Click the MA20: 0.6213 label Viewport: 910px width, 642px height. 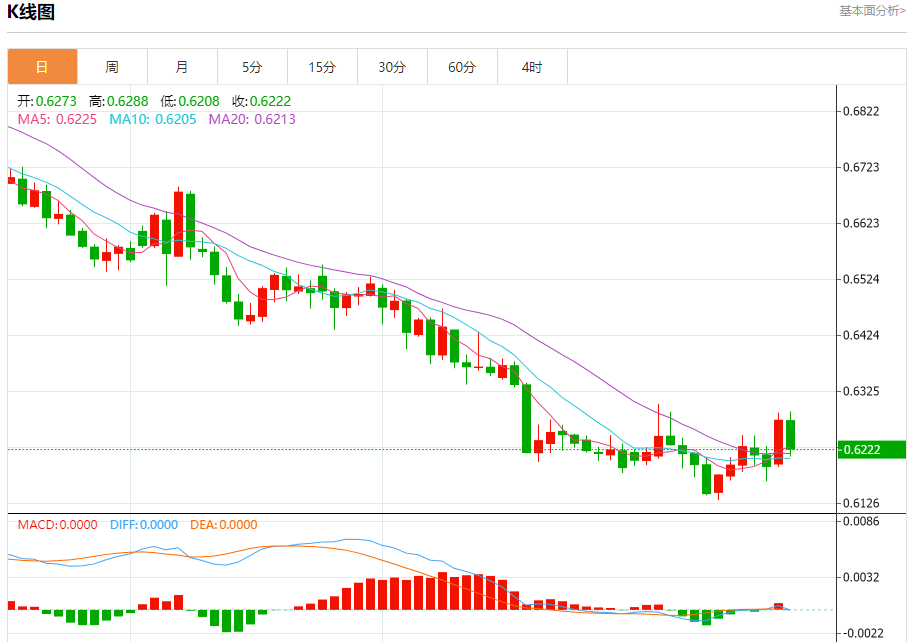(252, 119)
